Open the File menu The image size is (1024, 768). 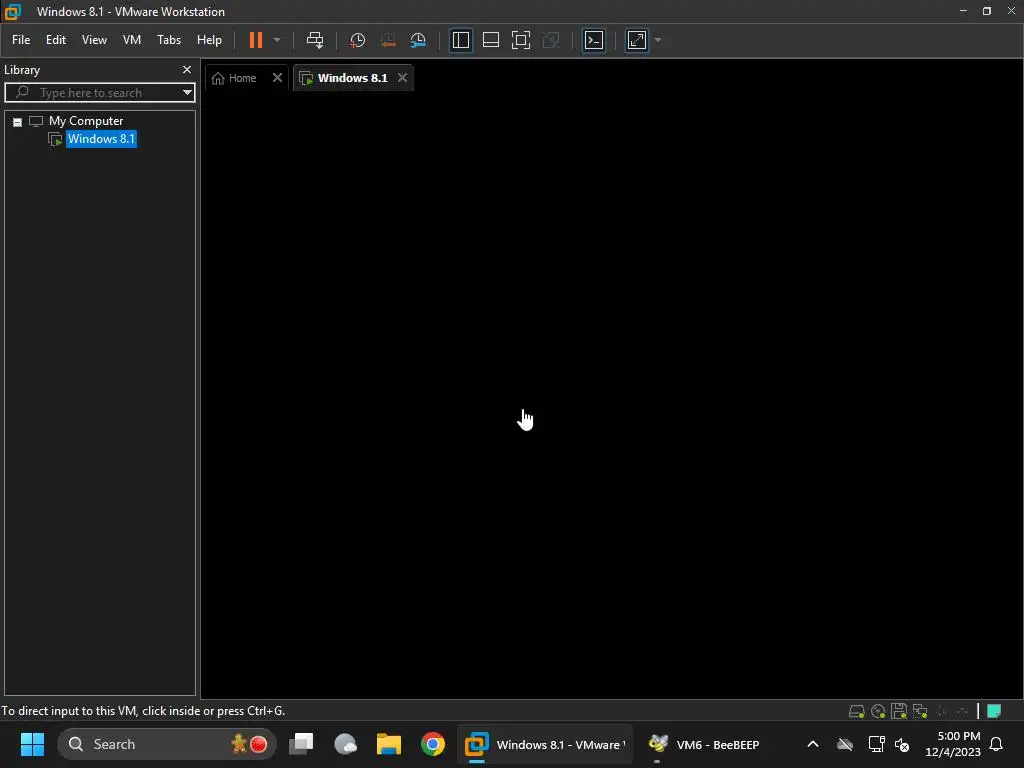coord(21,40)
